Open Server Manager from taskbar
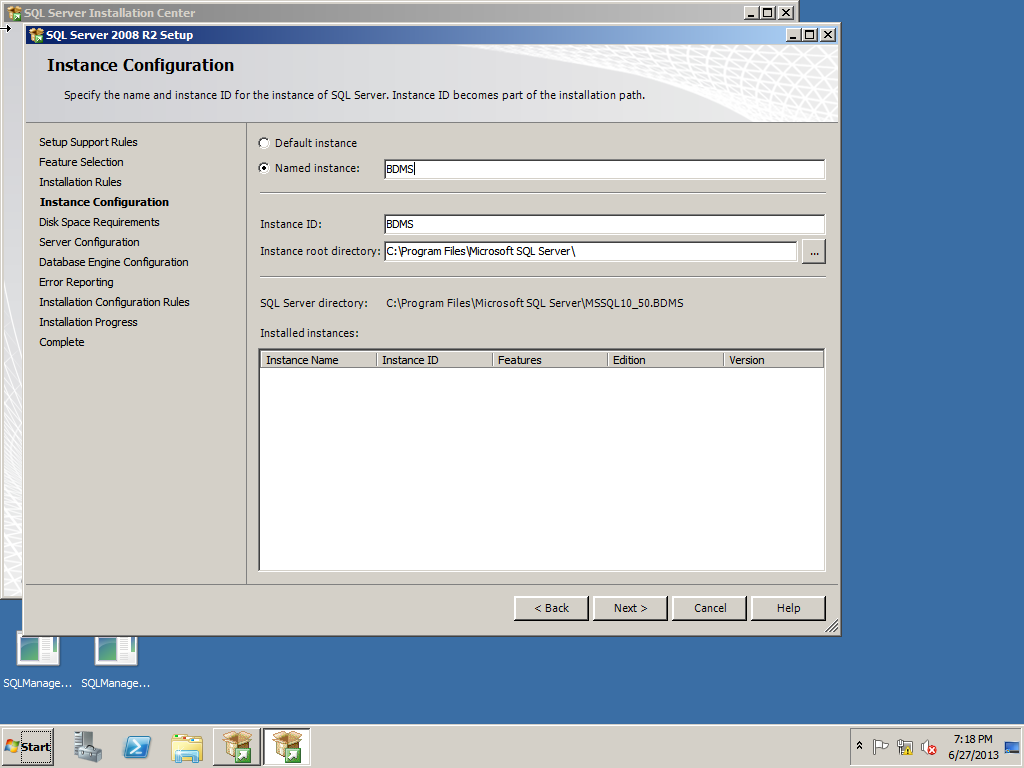Screen dimensions: 1024x768 coord(88,746)
